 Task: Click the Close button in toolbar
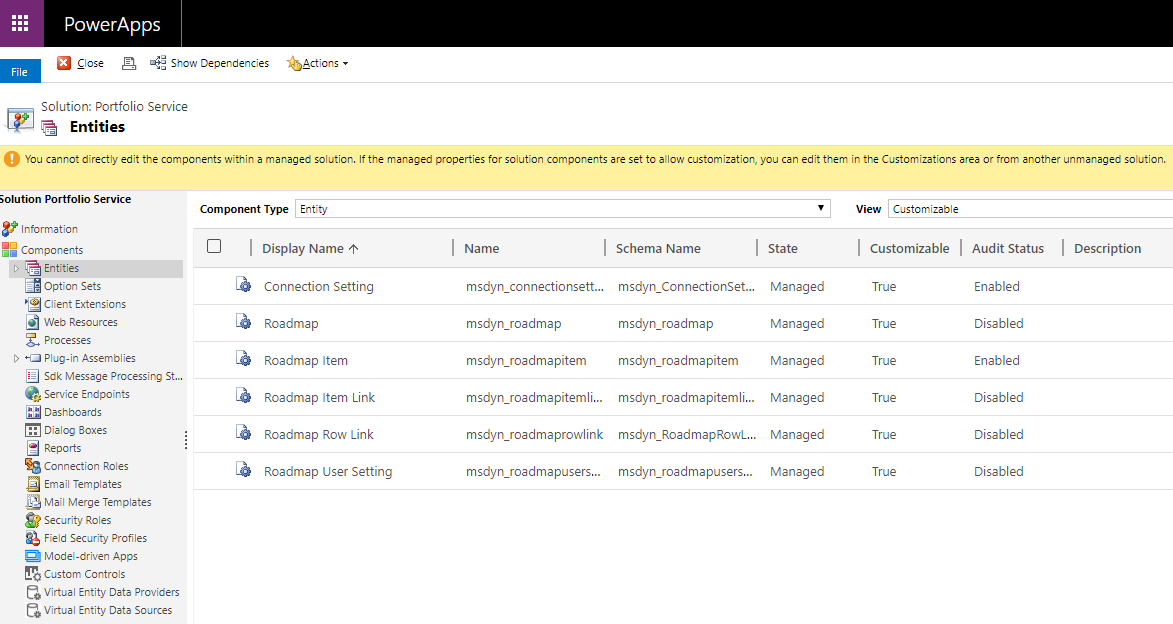coord(81,63)
